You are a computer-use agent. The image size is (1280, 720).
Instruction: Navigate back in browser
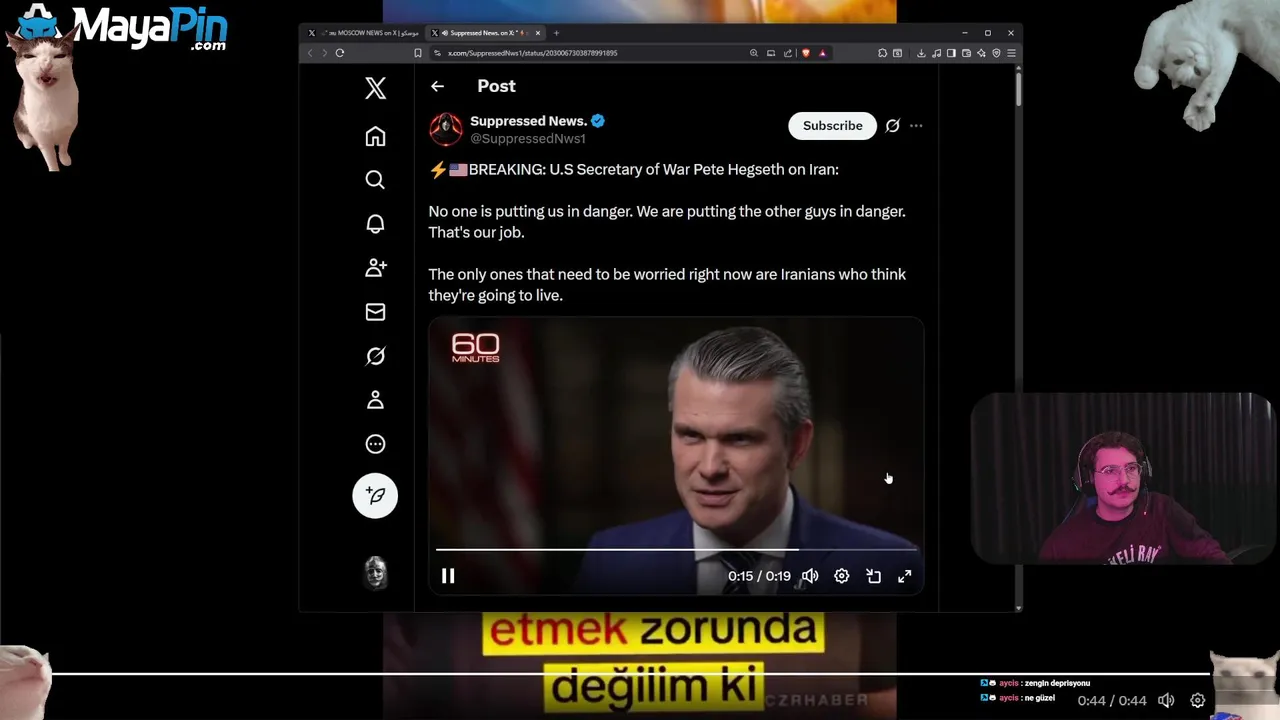(310, 53)
